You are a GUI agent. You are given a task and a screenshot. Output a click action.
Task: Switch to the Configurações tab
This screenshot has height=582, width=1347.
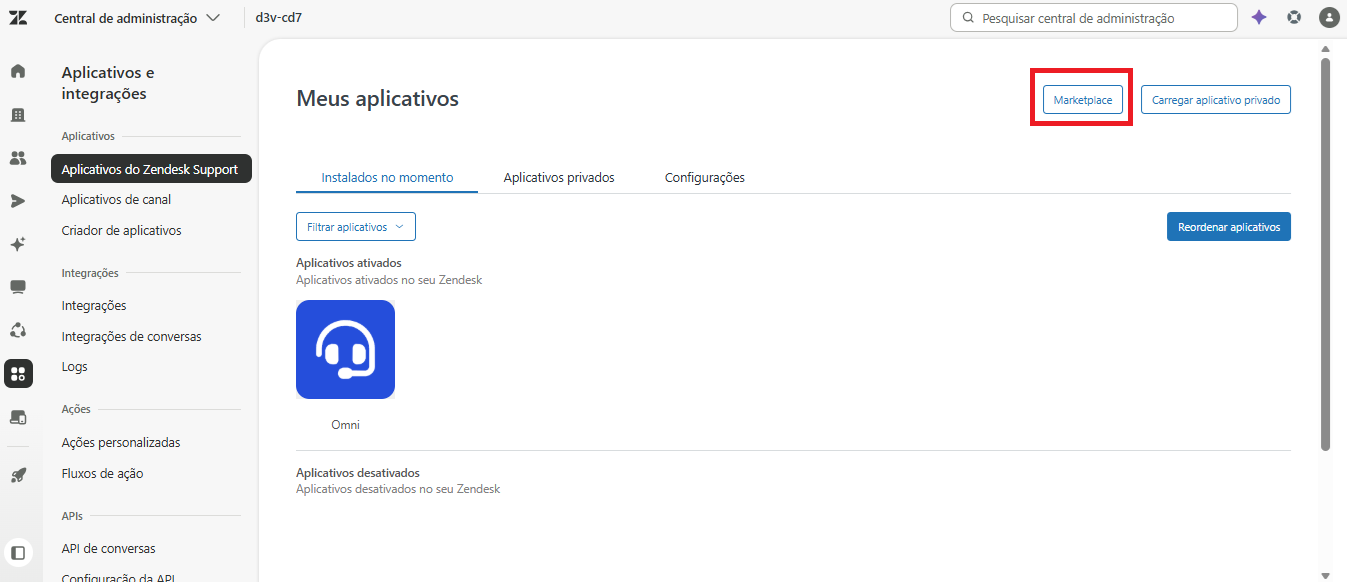705,177
